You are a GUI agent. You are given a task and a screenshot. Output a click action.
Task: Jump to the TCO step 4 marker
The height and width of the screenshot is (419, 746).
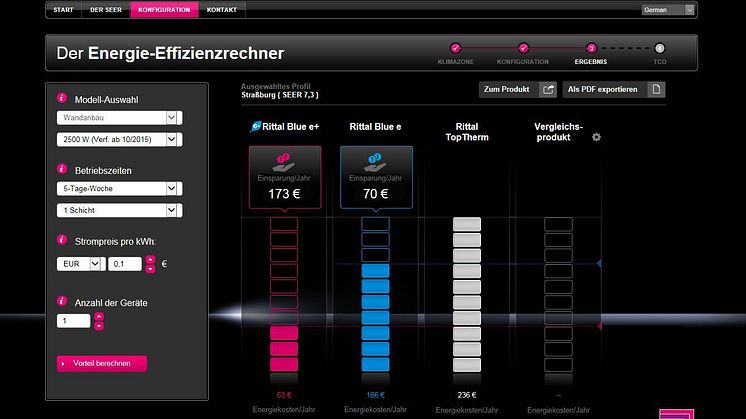(659, 48)
